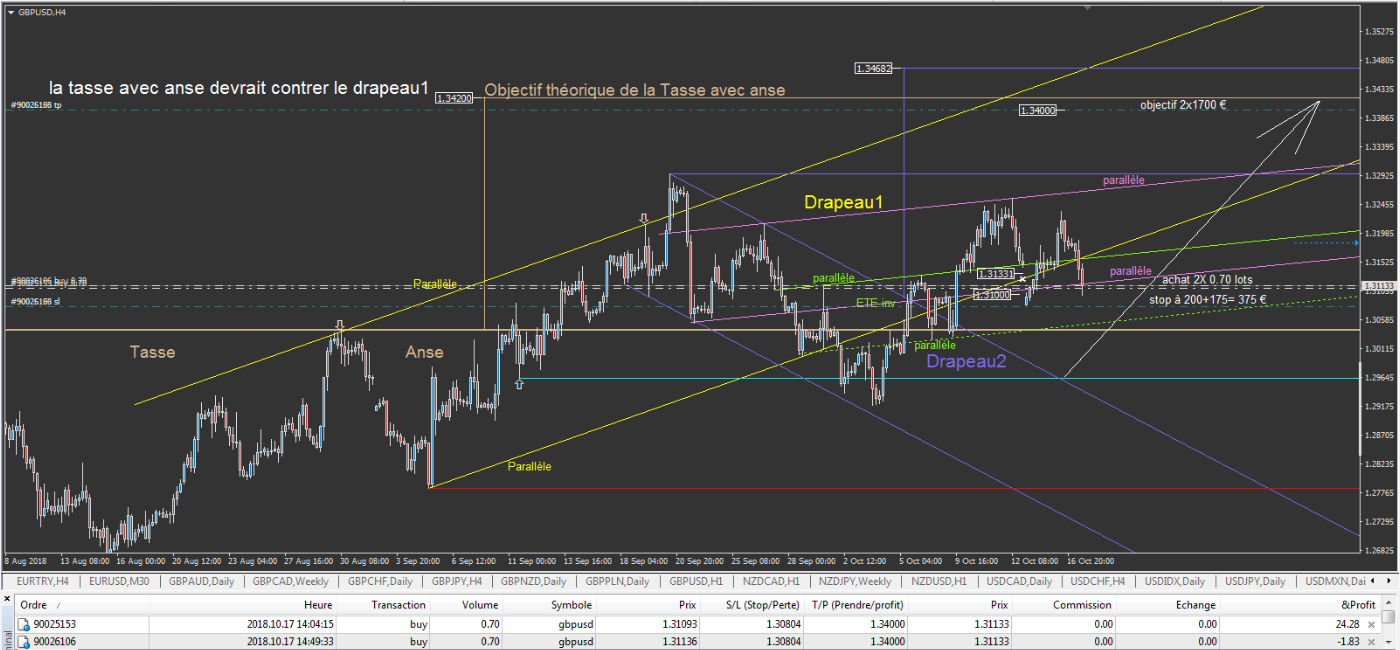
Task: Select the 'objectif 2x1700 €' annotation
Action: 1183,105
